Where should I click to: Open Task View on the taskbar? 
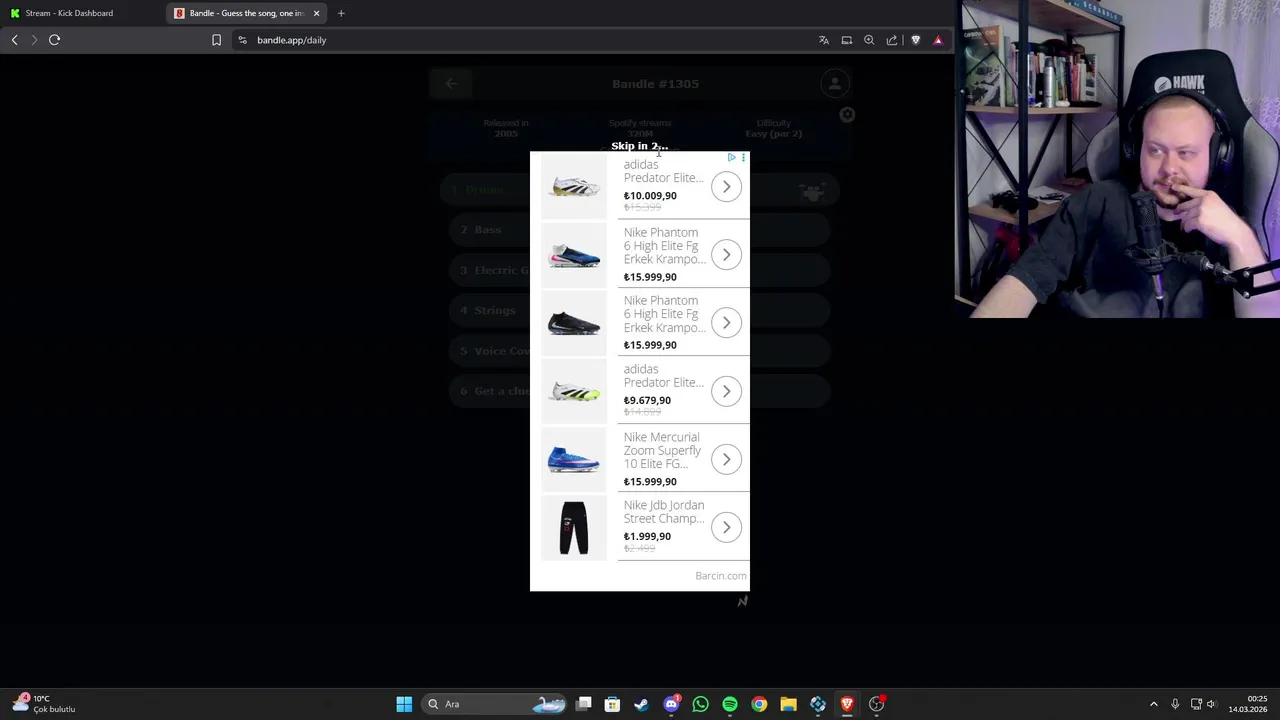[584, 704]
